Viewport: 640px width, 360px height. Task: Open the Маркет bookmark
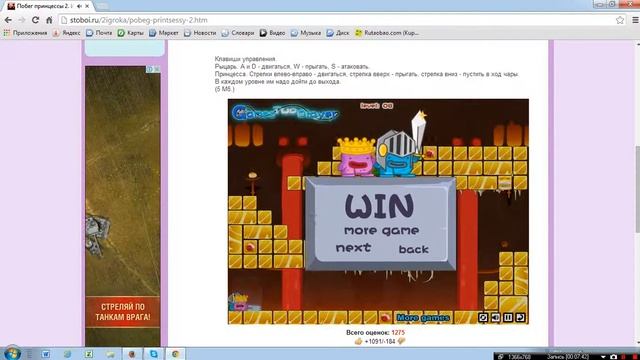(x=164, y=33)
